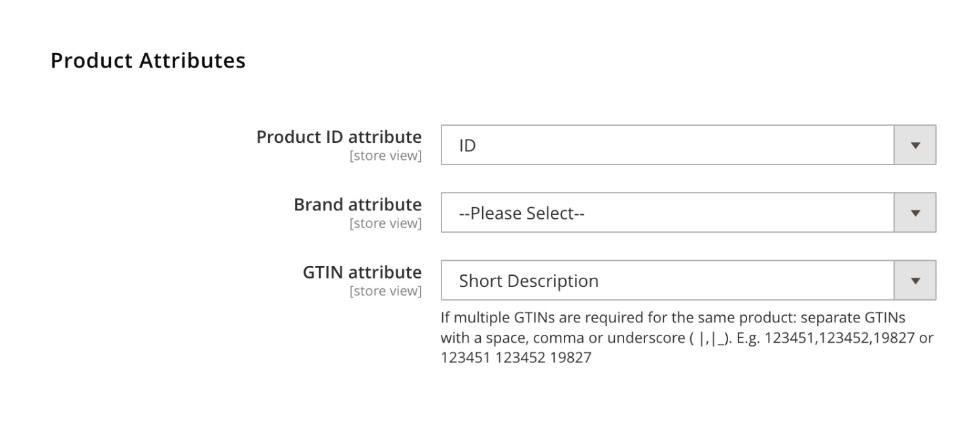Click the "--Please Select--" placeholder text
976x429 pixels.
click(521, 214)
